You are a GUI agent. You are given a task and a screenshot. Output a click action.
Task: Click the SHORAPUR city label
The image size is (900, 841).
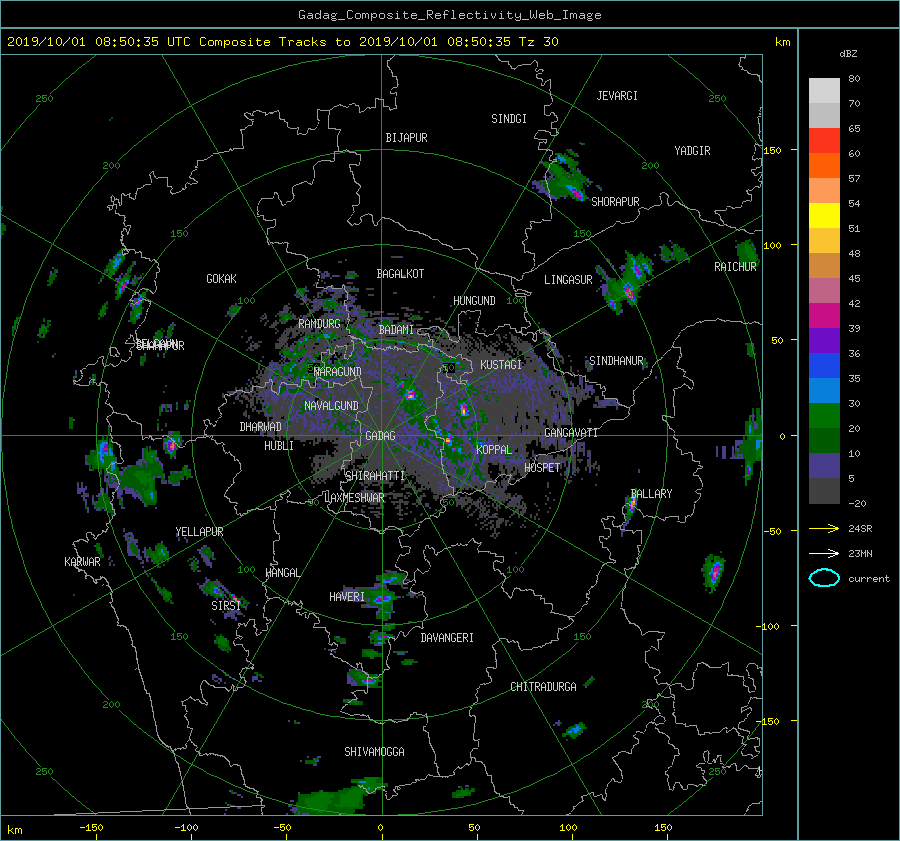click(x=615, y=202)
